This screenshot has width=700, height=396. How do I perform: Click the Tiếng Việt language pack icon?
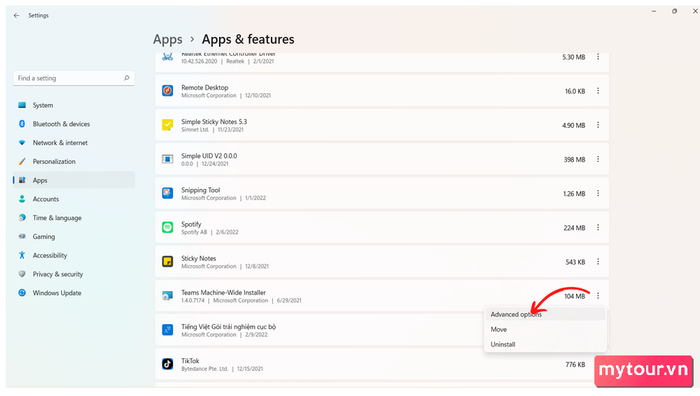(167, 330)
